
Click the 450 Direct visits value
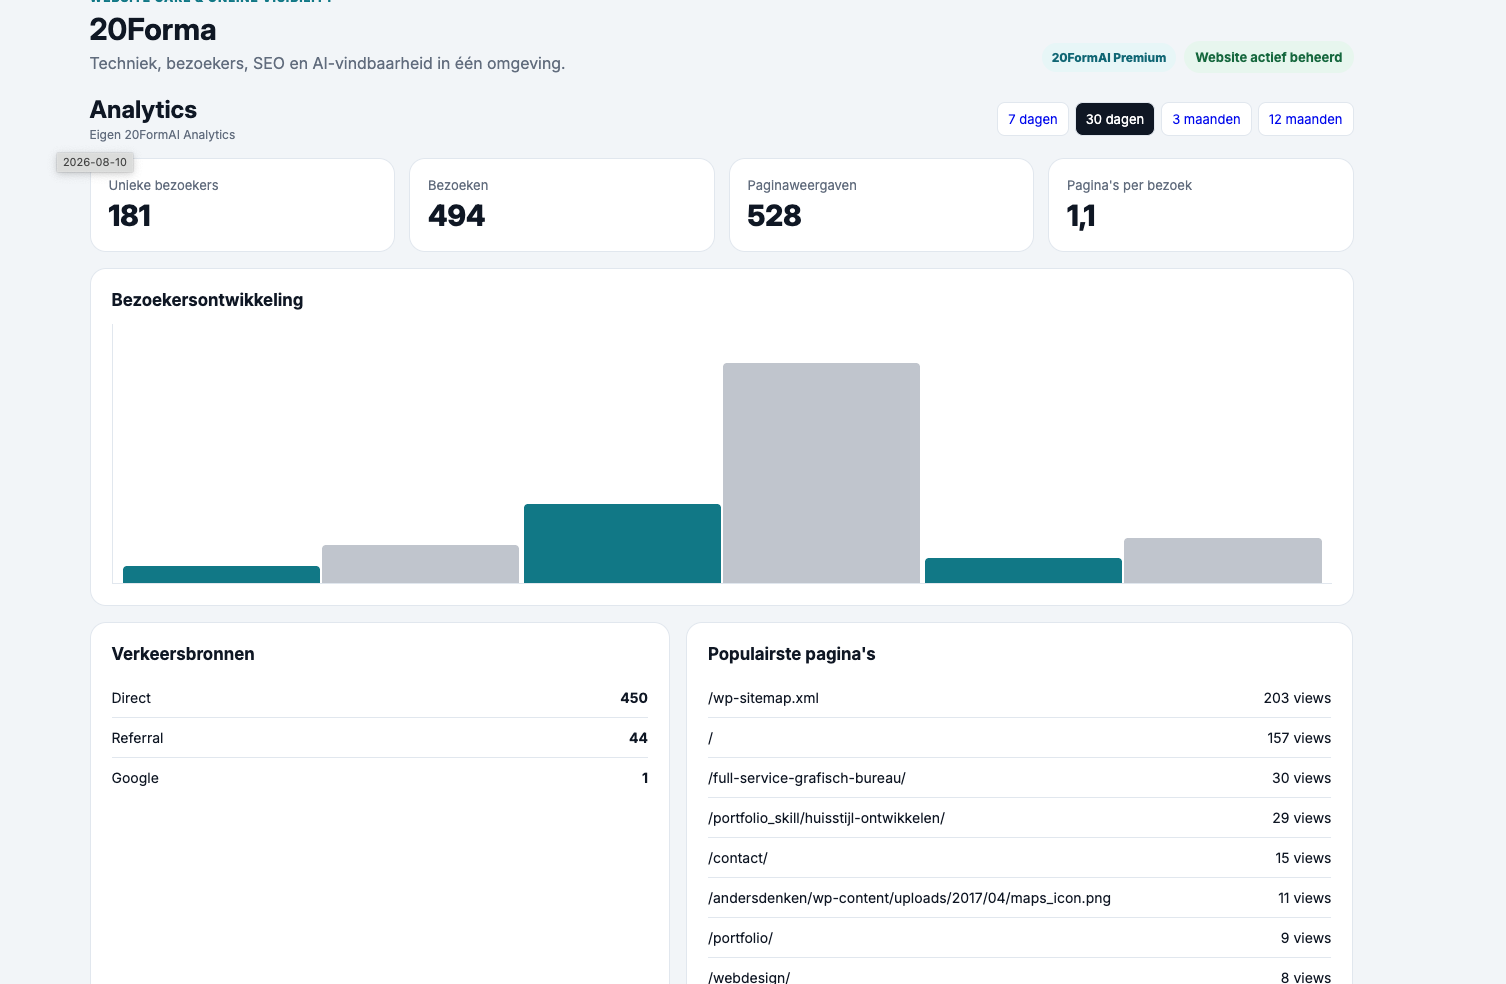pyautogui.click(x=634, y=698)
